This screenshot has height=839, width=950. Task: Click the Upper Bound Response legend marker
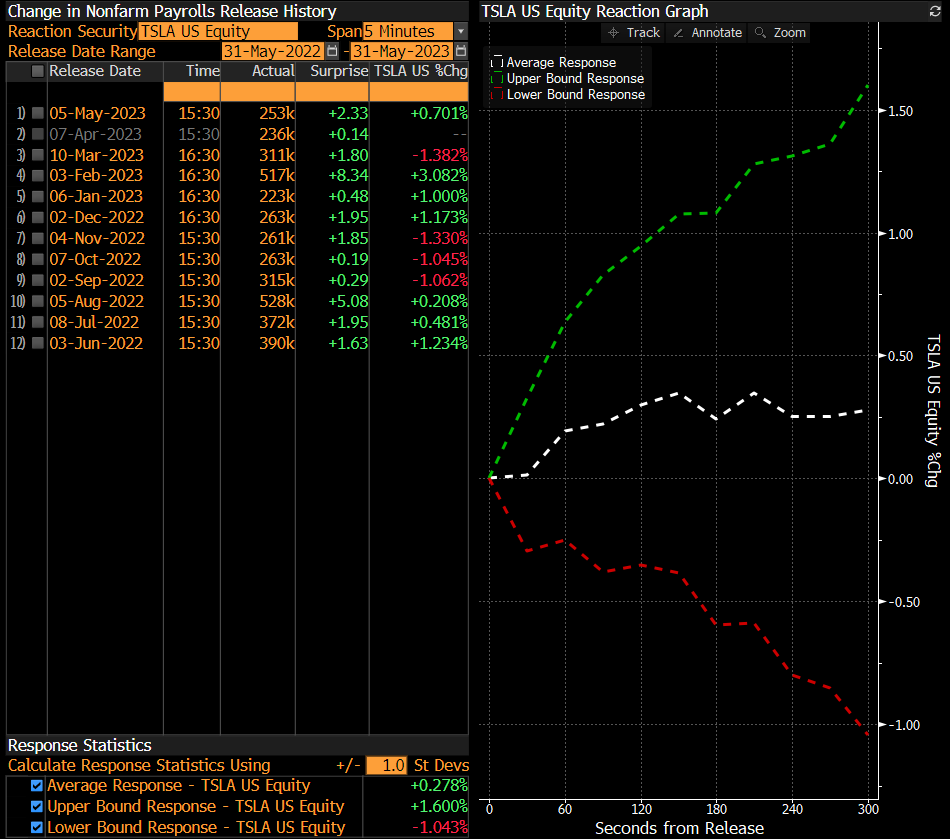tap(497, 78)
